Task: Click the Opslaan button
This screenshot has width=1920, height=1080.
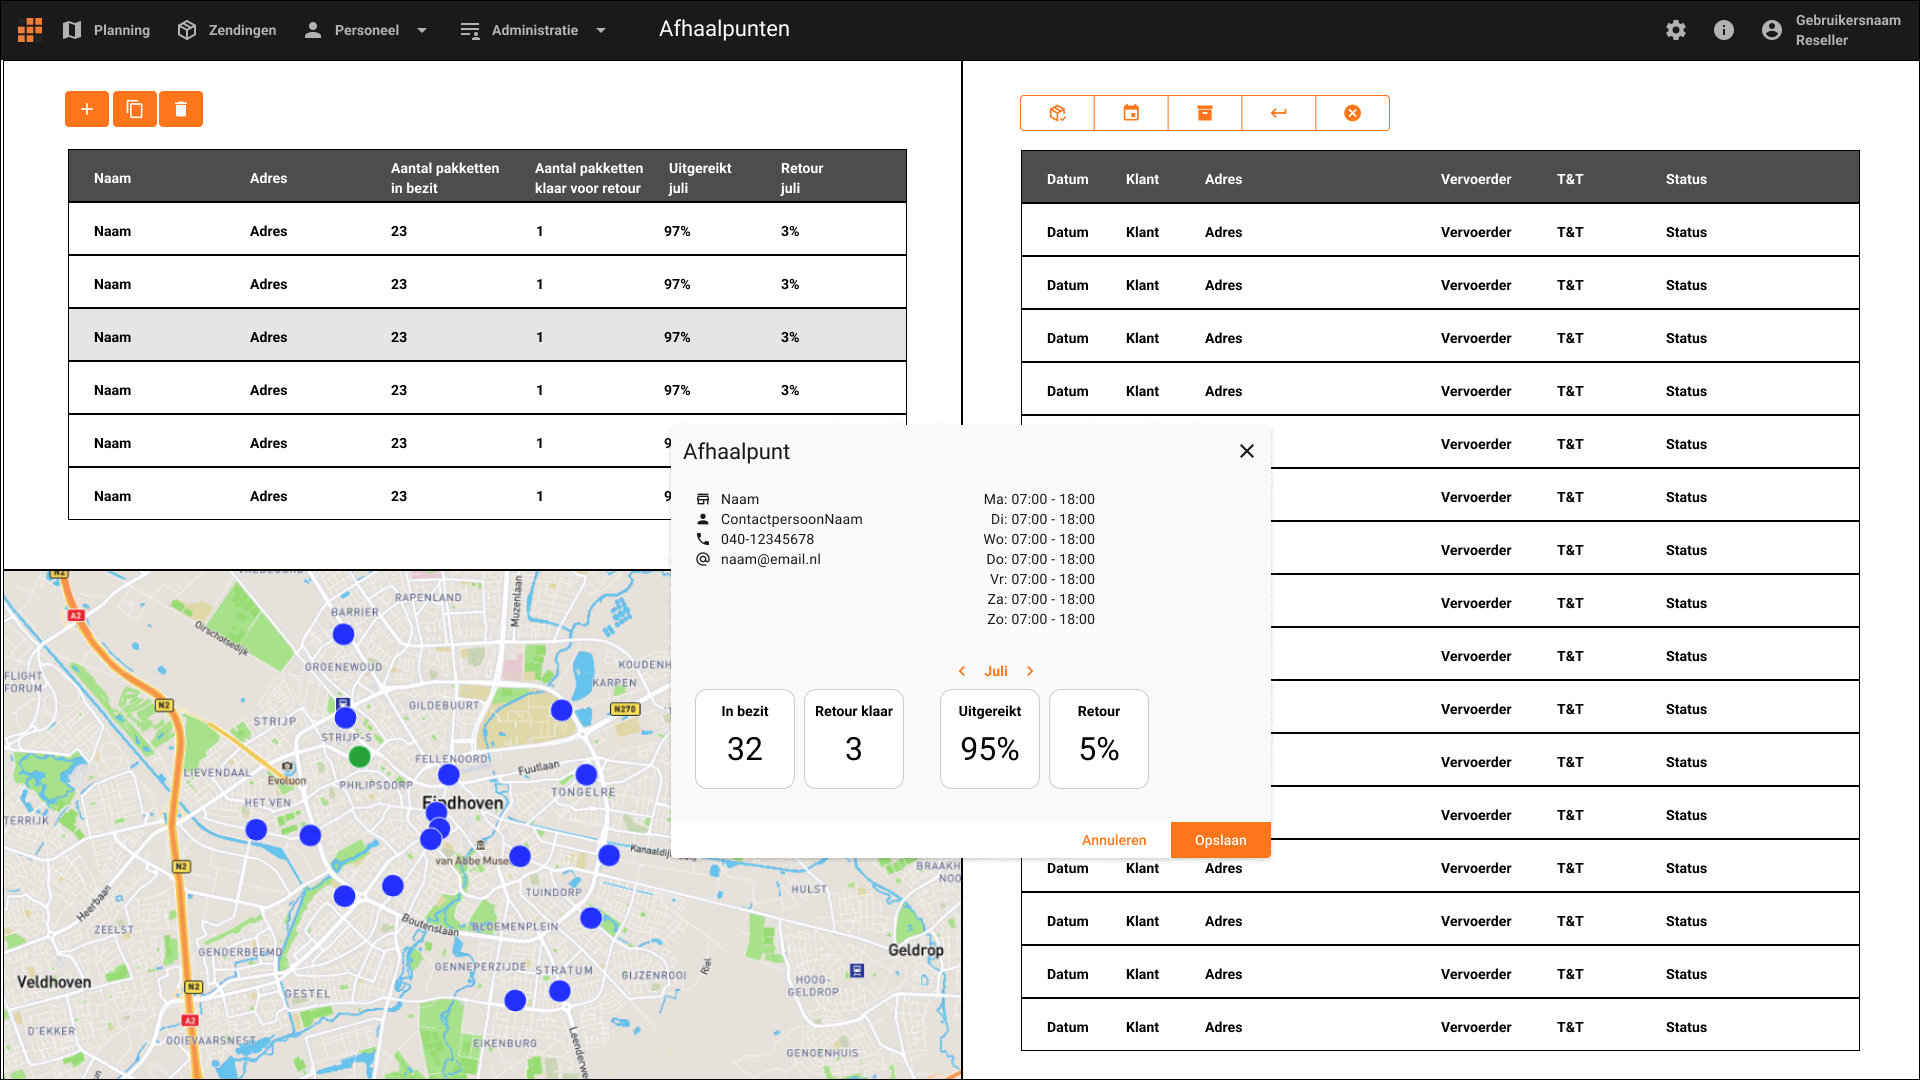Action: [x=1220, y=840]
